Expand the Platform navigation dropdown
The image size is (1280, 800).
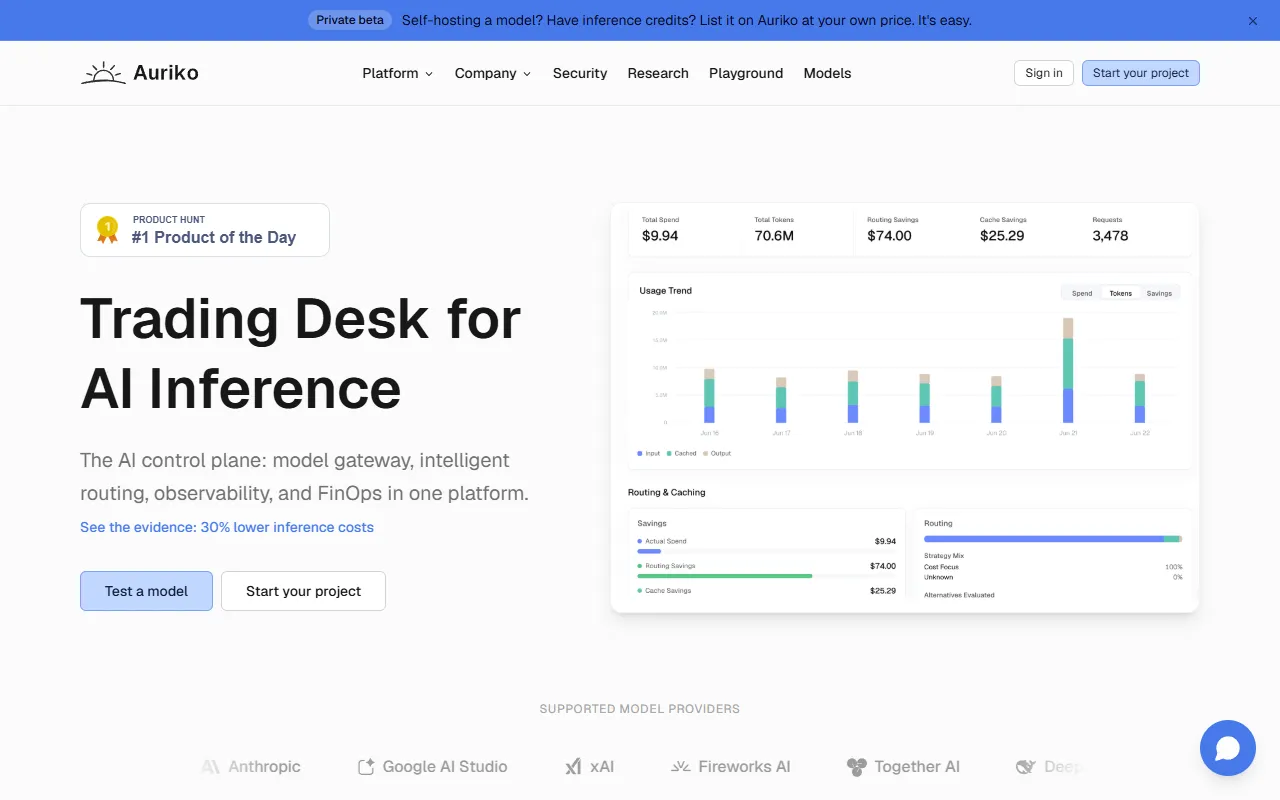(x=398, y=73)
